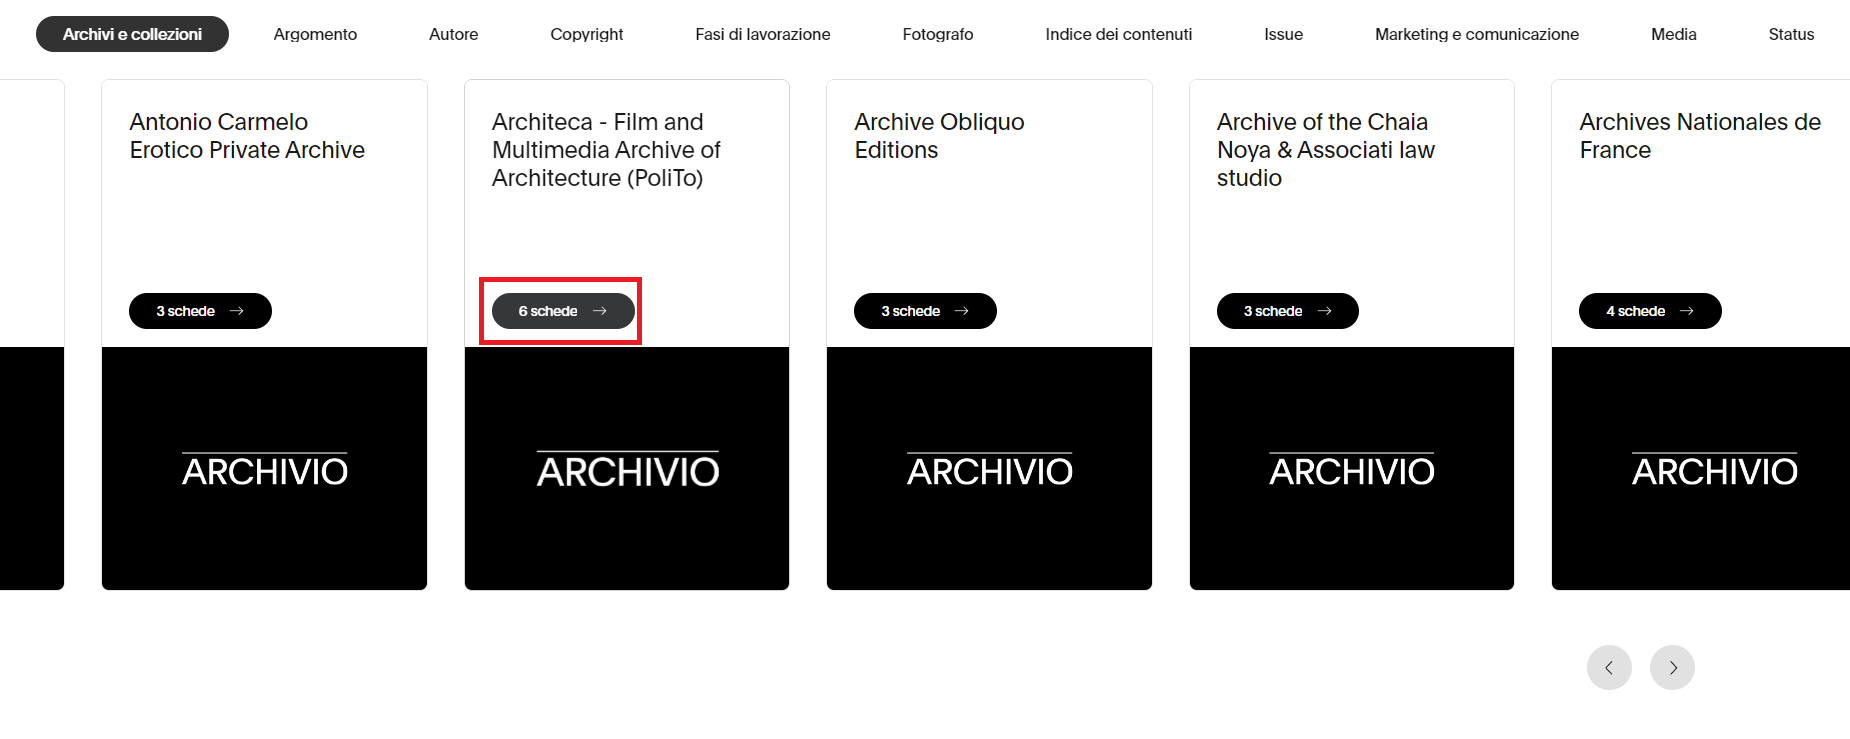Viewport: 1850px width, 739px height.
Task: Click the previous carousel arrow button
Action: click(1608, 668)
